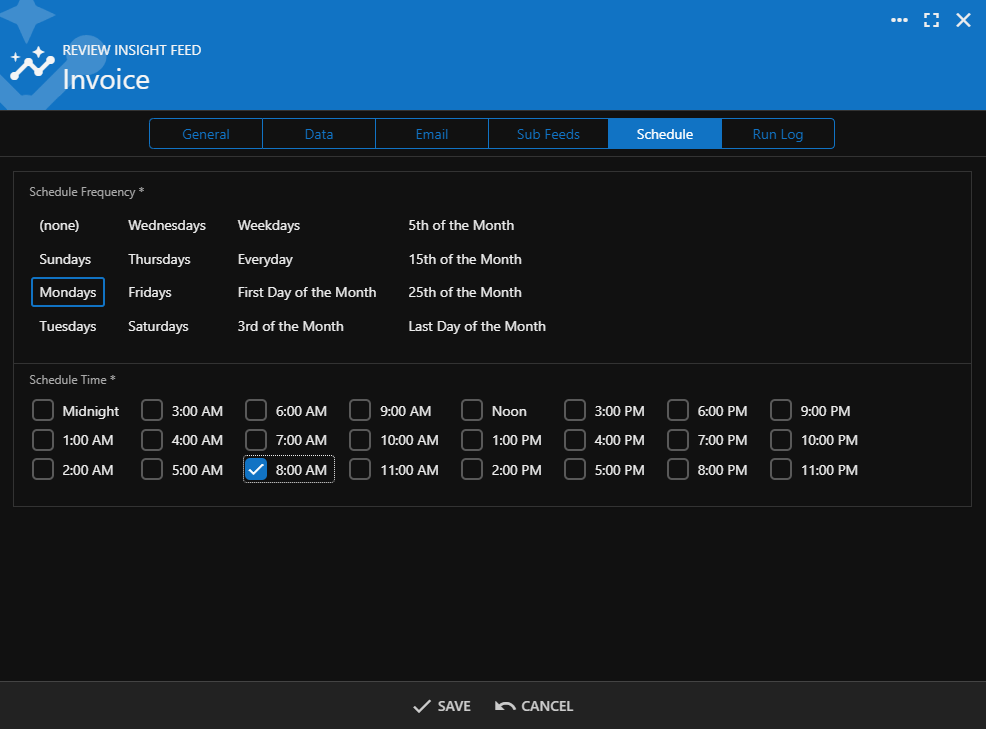Discard changes with CANCEL button

534,706
